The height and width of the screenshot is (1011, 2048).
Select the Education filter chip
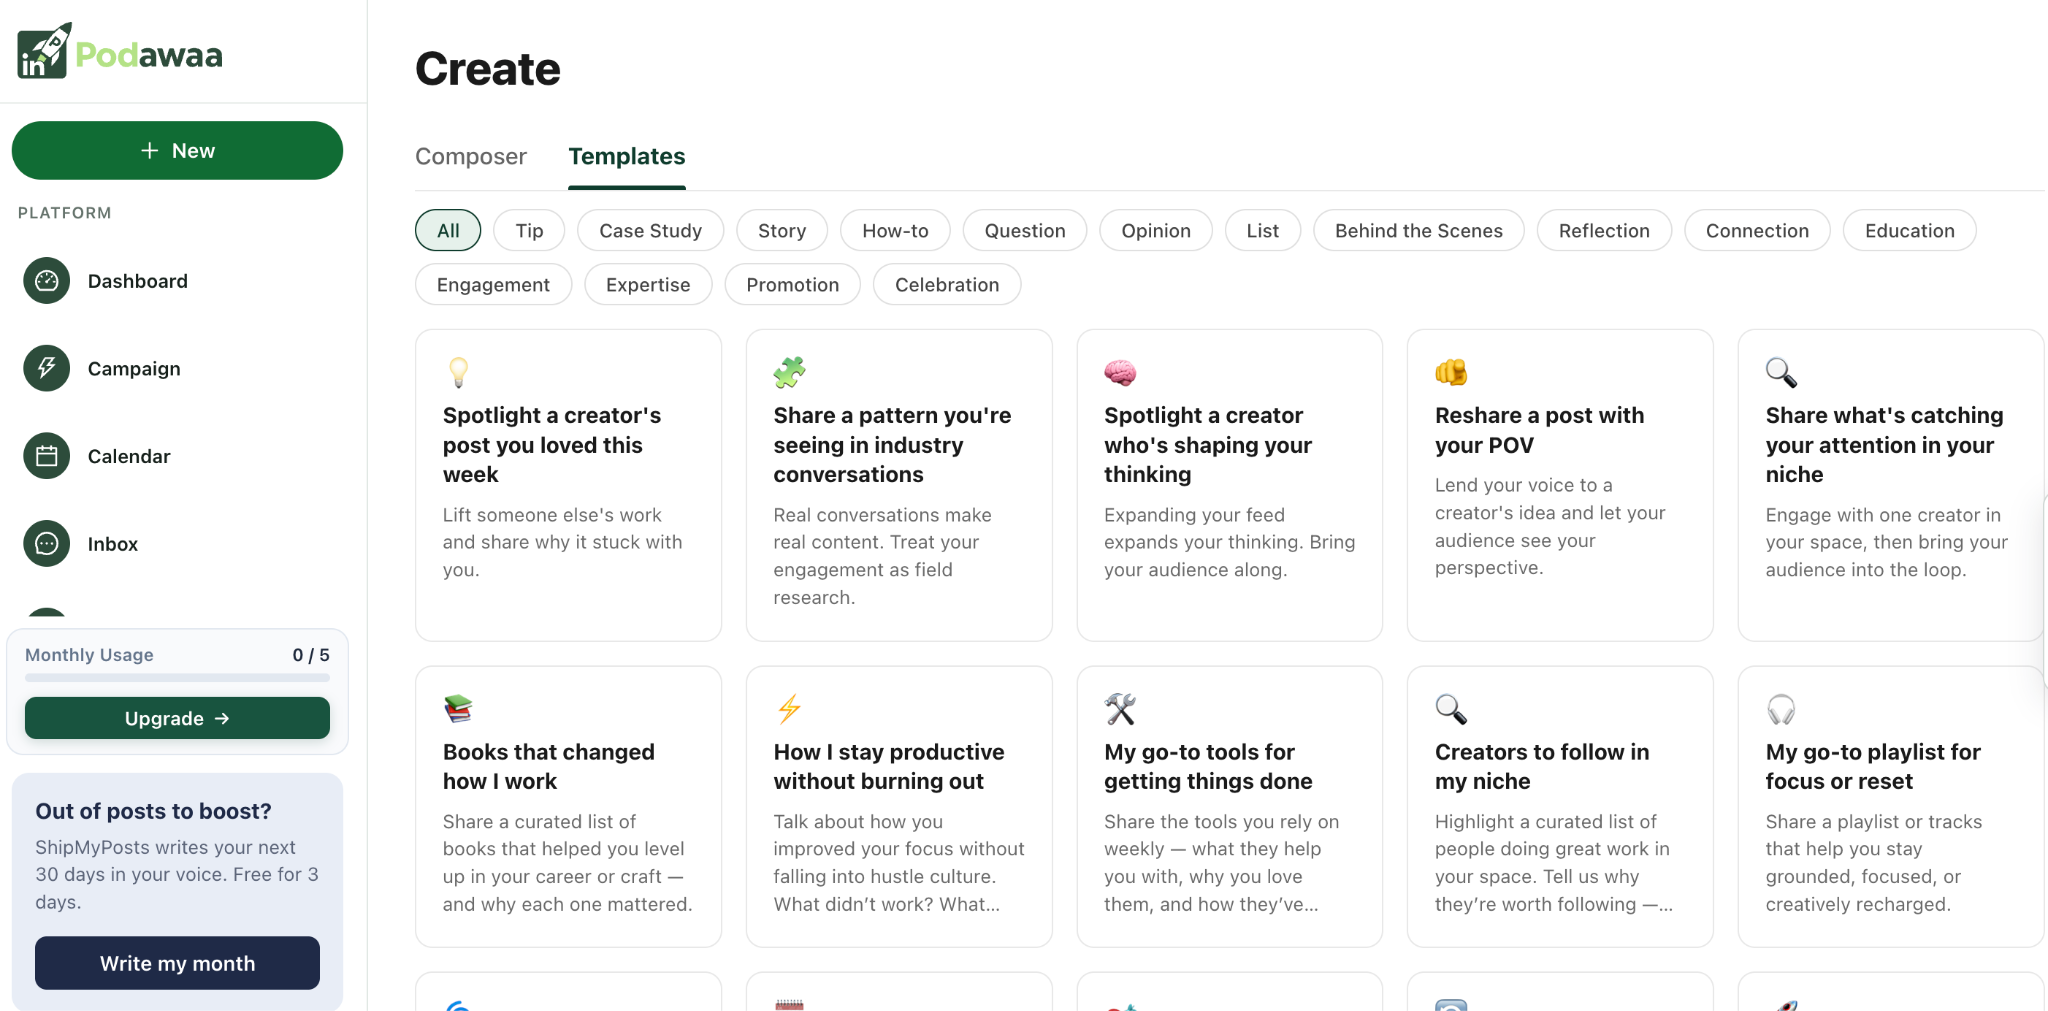1909,230
